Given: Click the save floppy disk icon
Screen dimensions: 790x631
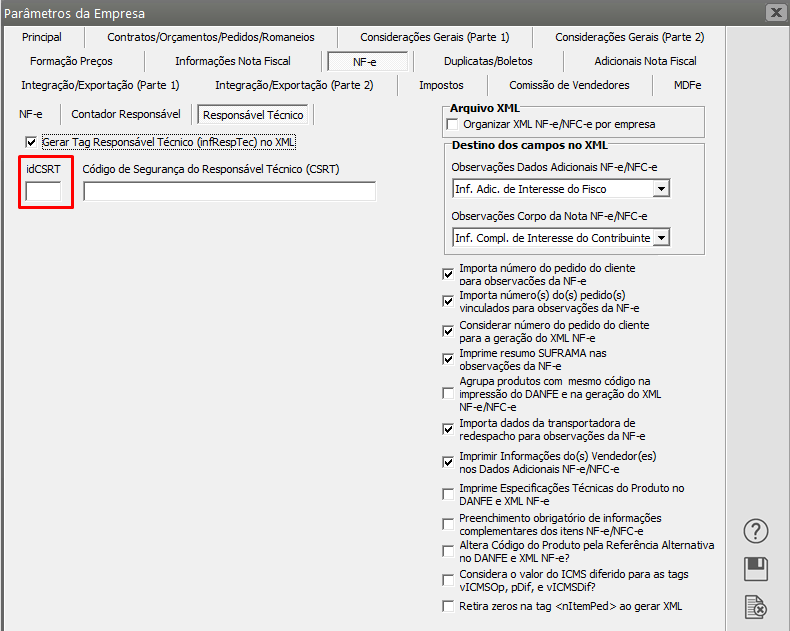Looking at the screenshot, I should 756,569.
